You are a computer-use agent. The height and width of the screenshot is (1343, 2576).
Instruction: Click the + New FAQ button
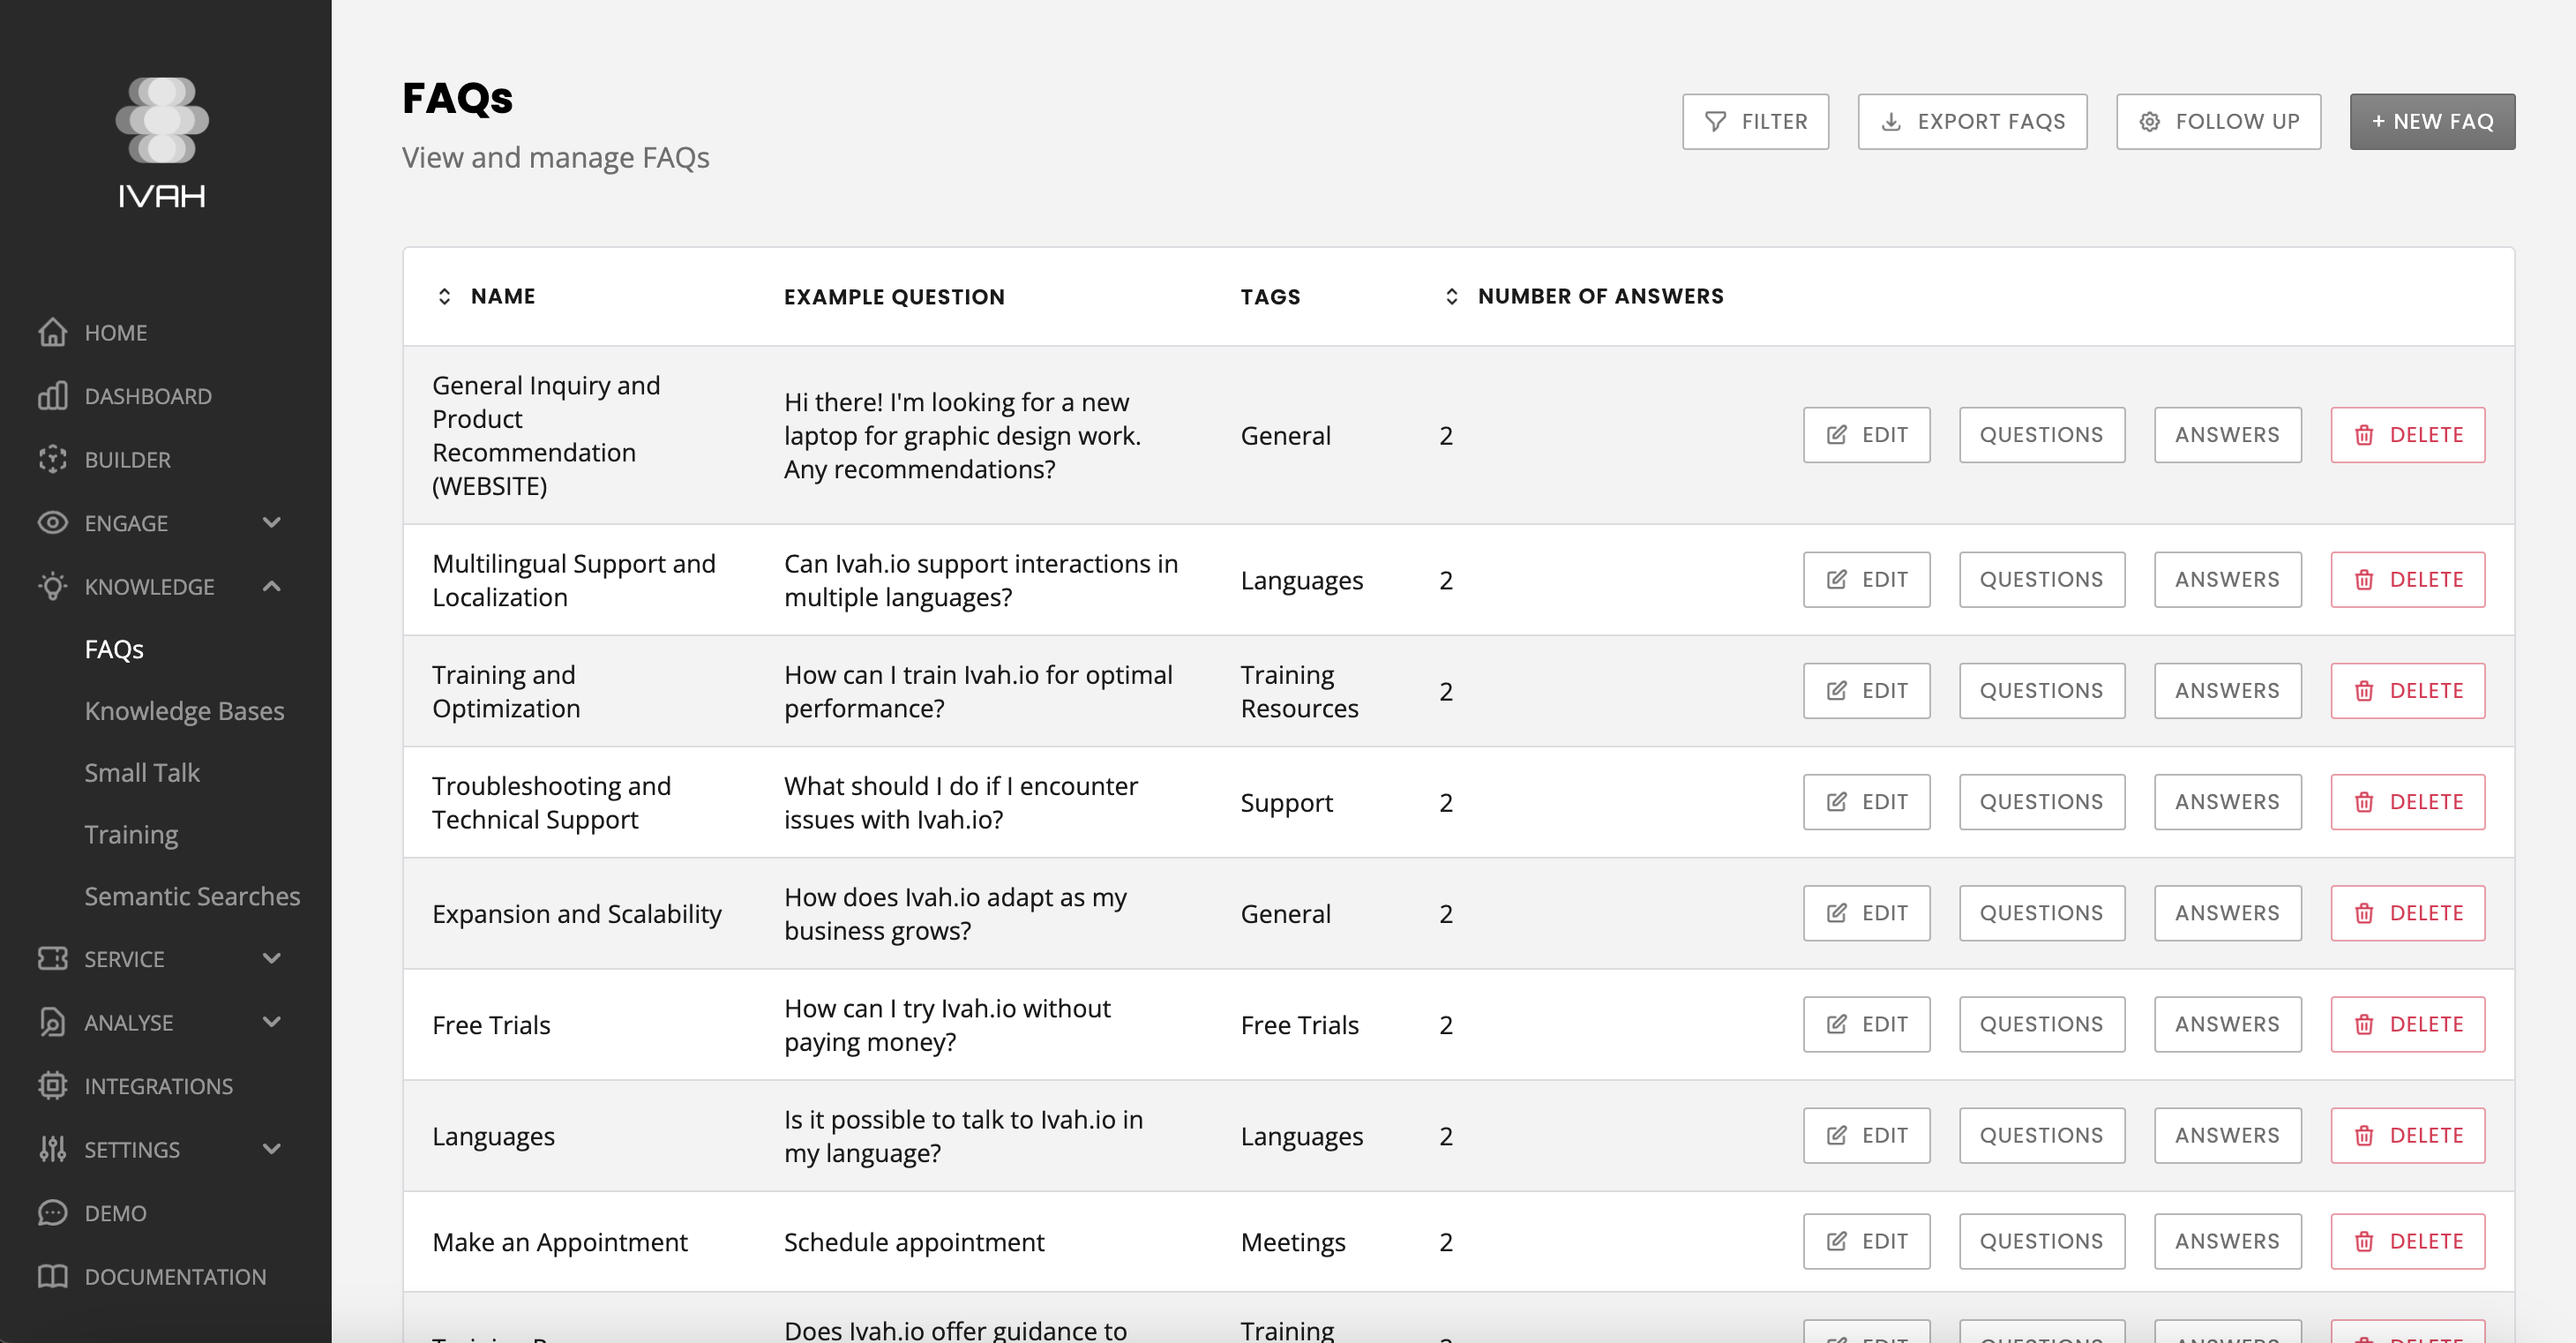point(2432,122)
